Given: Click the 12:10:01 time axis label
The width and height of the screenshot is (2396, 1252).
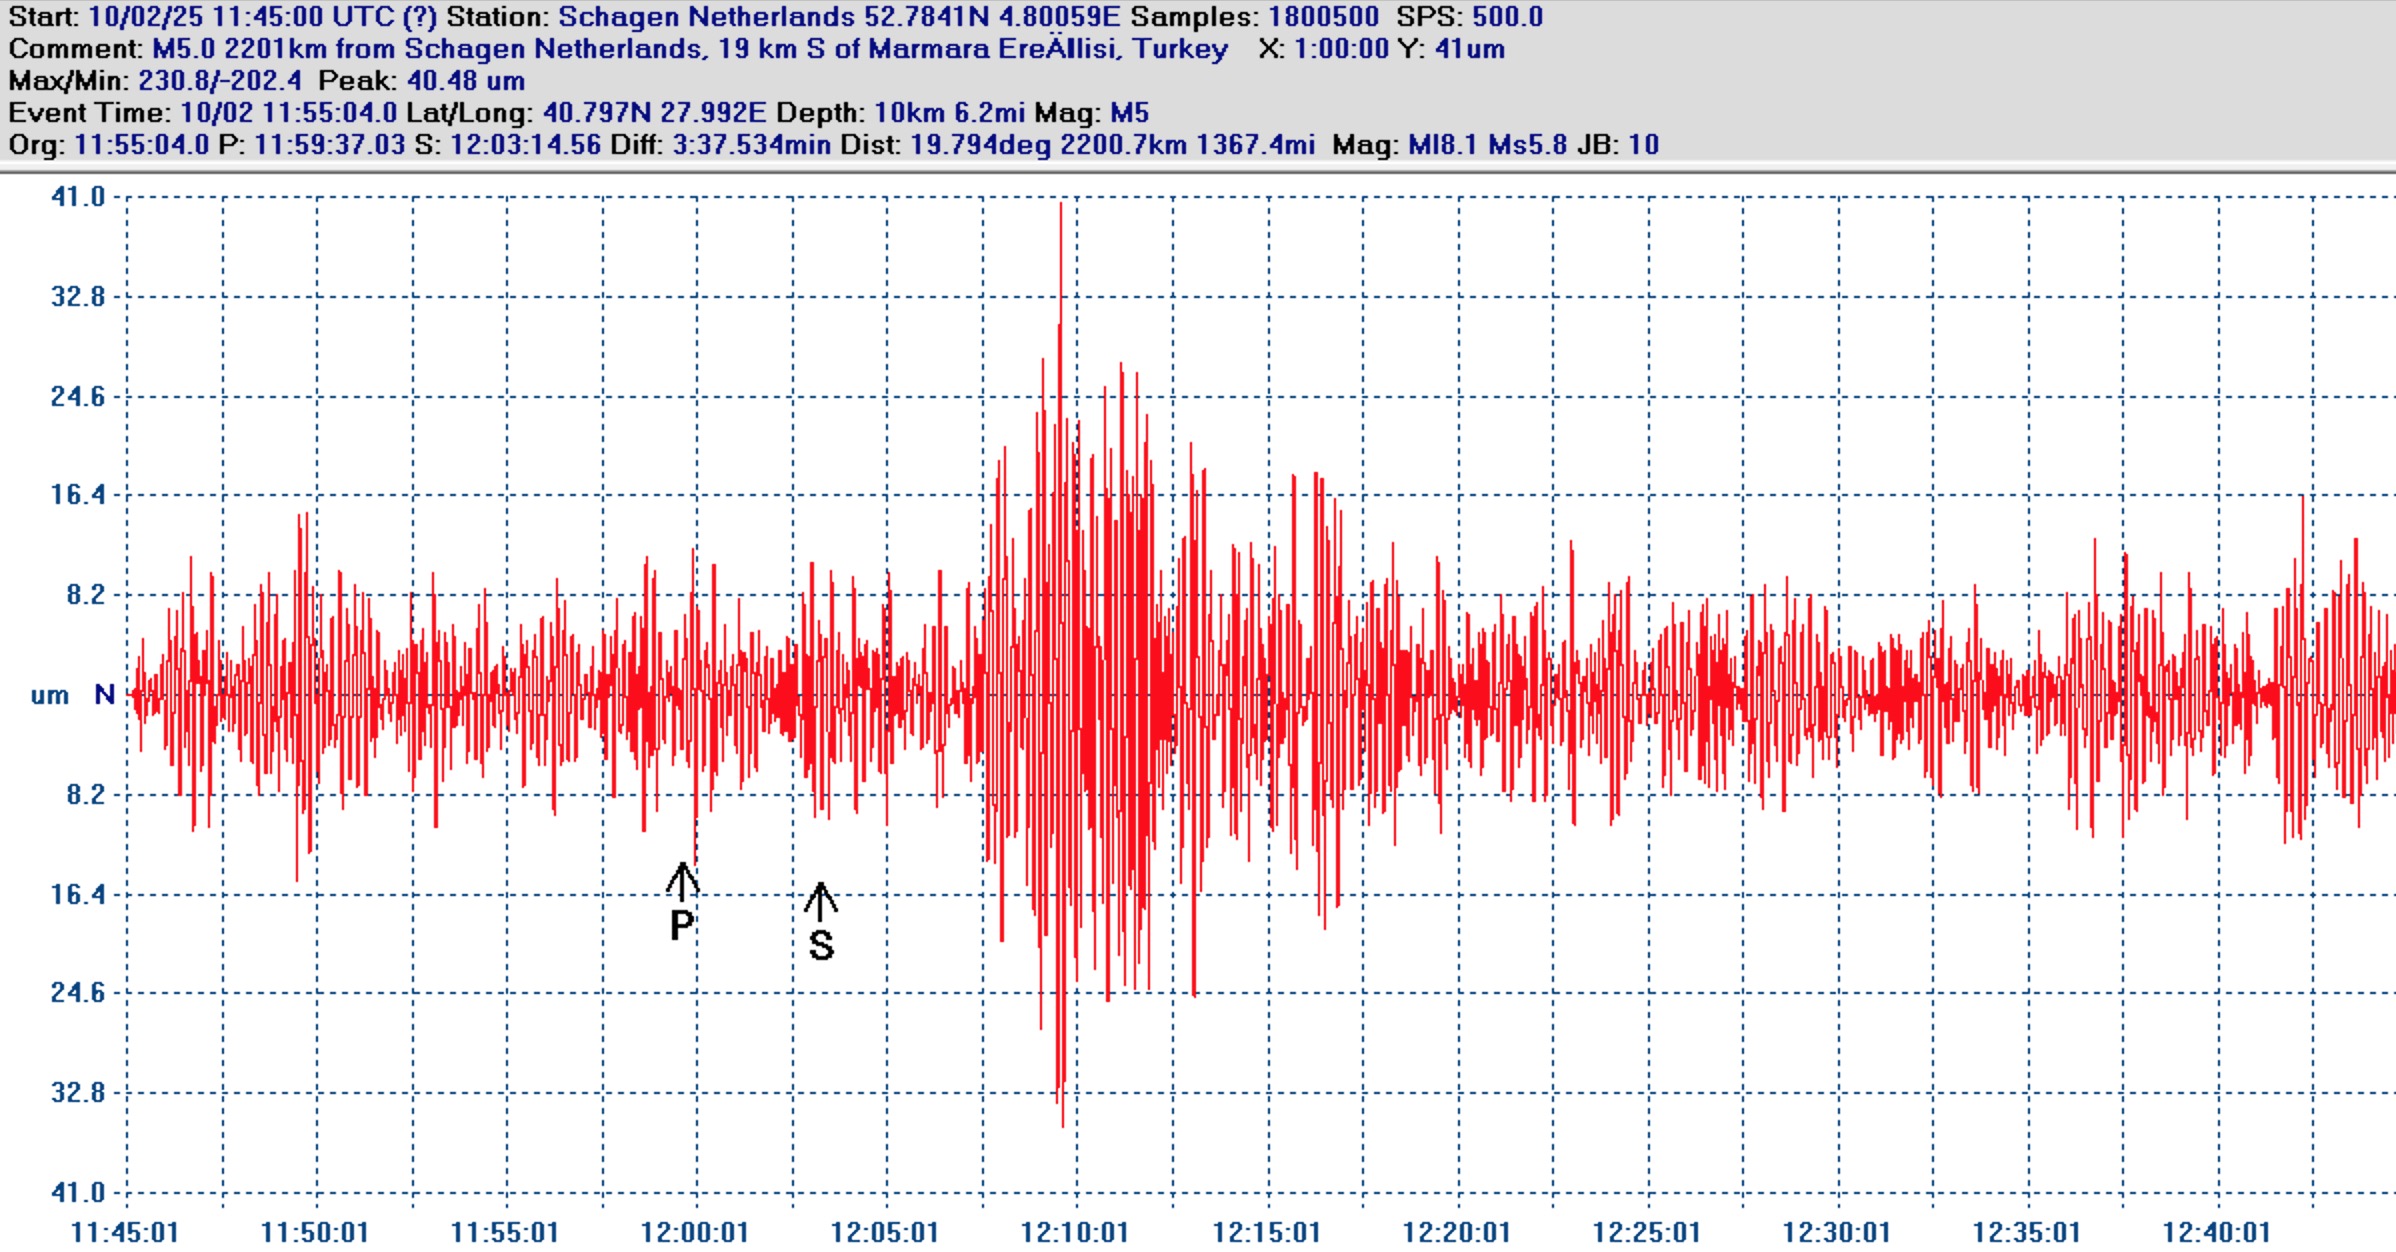Looking at the screenshot, I should click(1074, 1232).
